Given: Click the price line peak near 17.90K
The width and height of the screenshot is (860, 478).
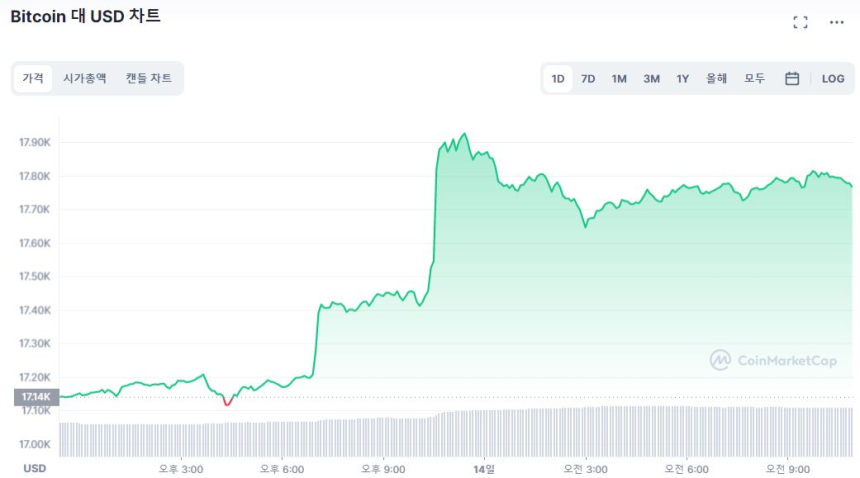Looking at the screenshot, I should coord(463,134).
